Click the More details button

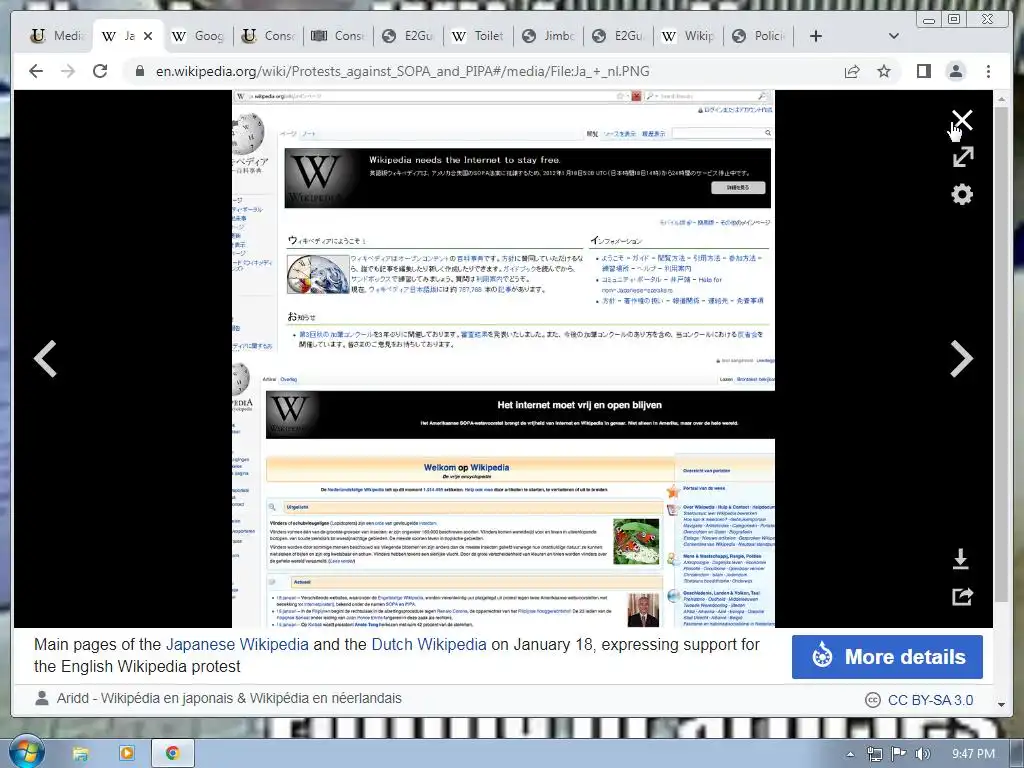pos(887,656)
